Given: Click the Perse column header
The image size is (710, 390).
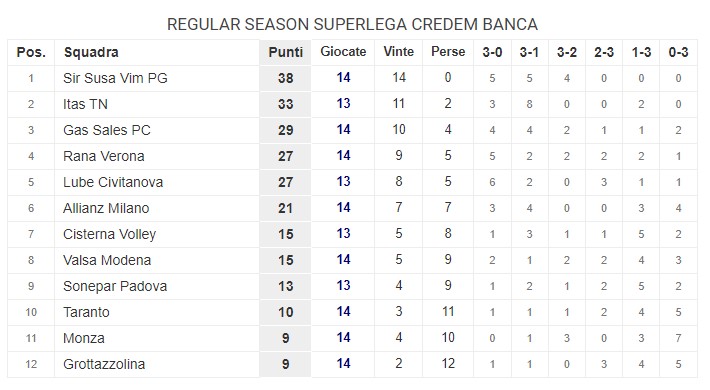Looking at the screenshot, I should (448, 52).
